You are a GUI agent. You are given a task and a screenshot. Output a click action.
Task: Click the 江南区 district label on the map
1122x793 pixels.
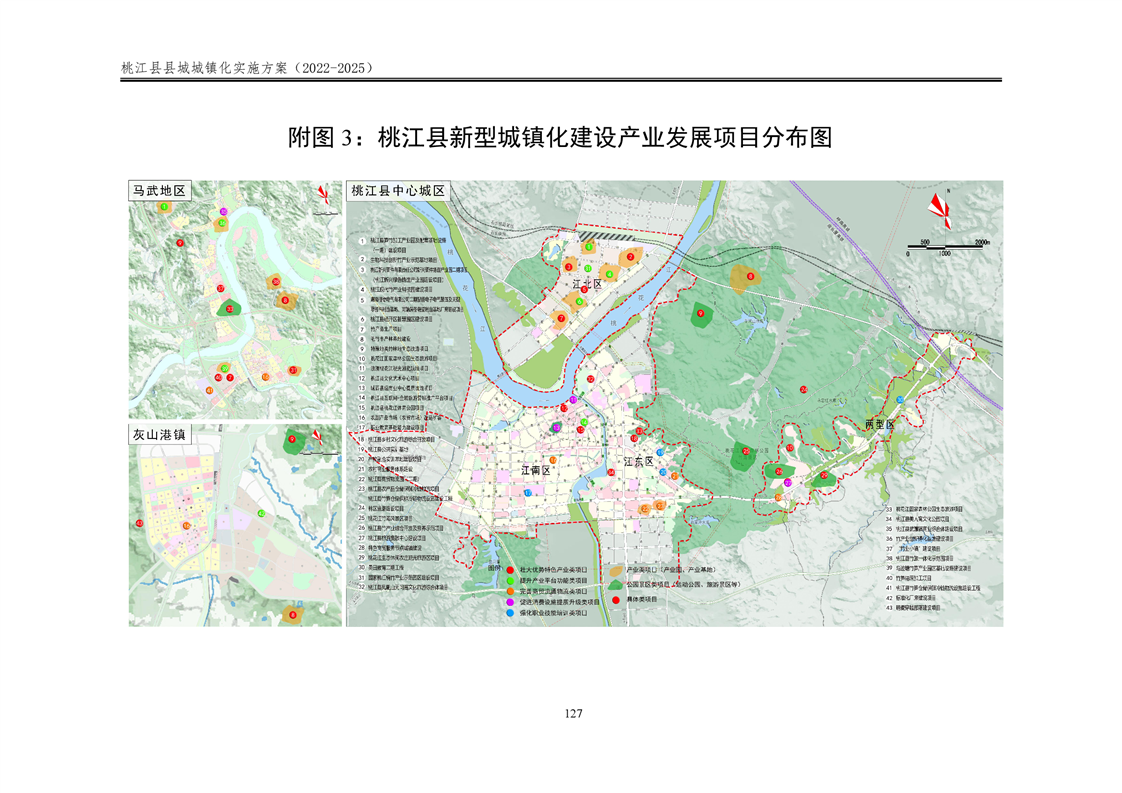click(535, 468)
